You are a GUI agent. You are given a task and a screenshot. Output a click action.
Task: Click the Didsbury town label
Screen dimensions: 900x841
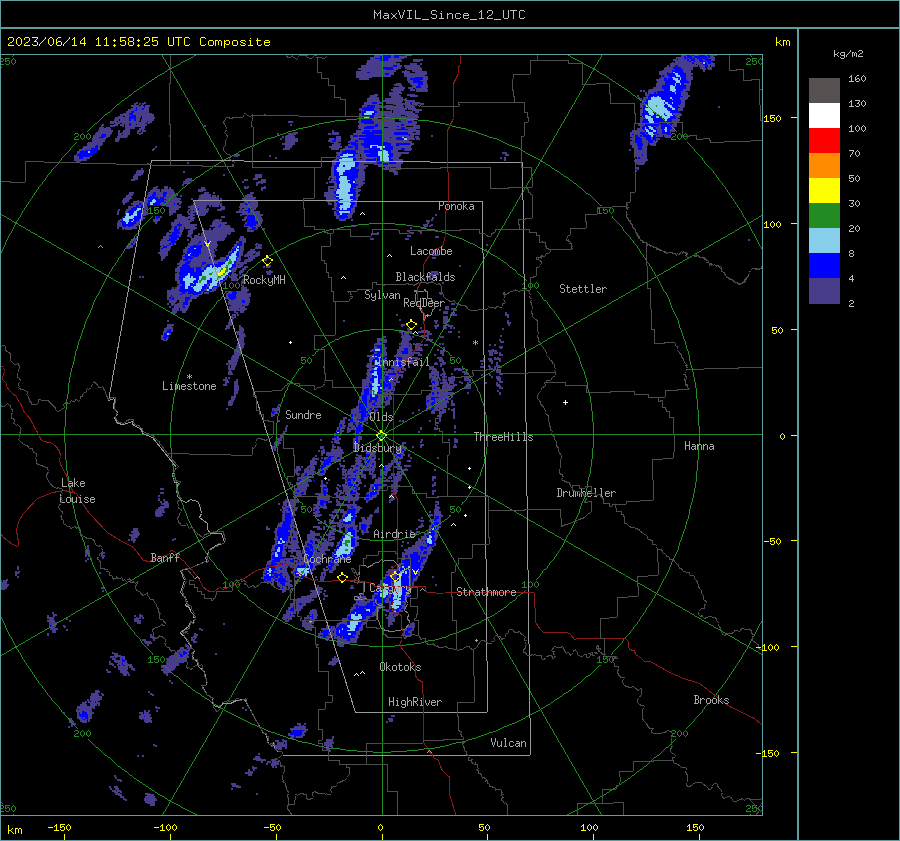point(378,448)
